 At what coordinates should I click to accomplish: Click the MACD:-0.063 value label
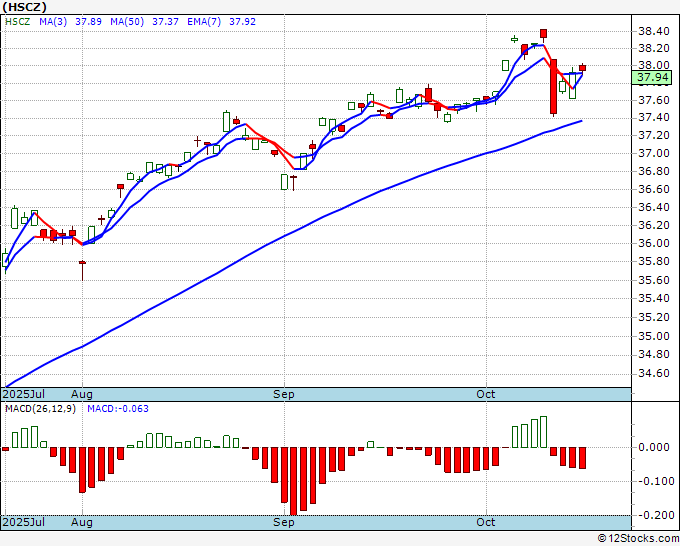pyautogui.click(x=118, y=409)
